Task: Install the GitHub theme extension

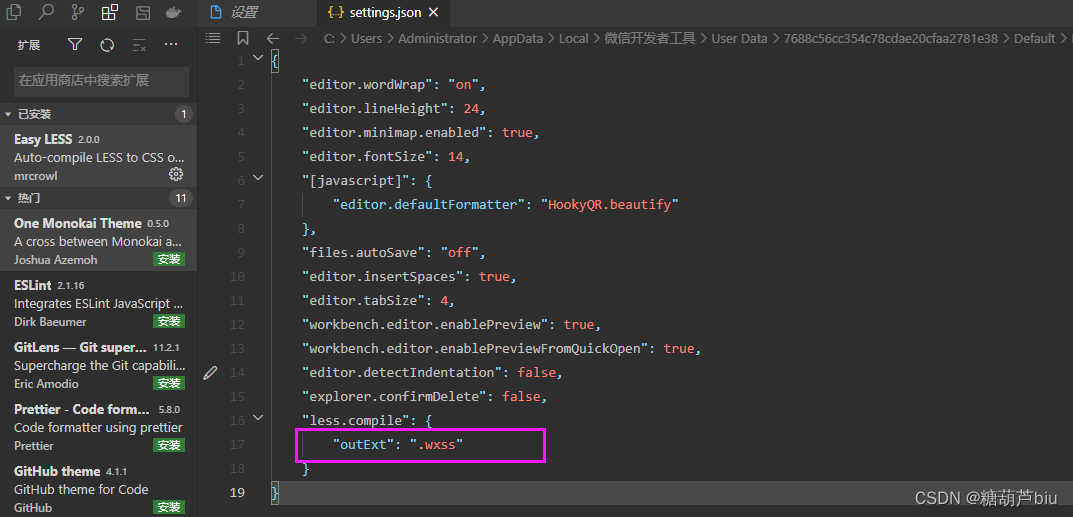Action: pyautogui.click(x=169, y=507)
